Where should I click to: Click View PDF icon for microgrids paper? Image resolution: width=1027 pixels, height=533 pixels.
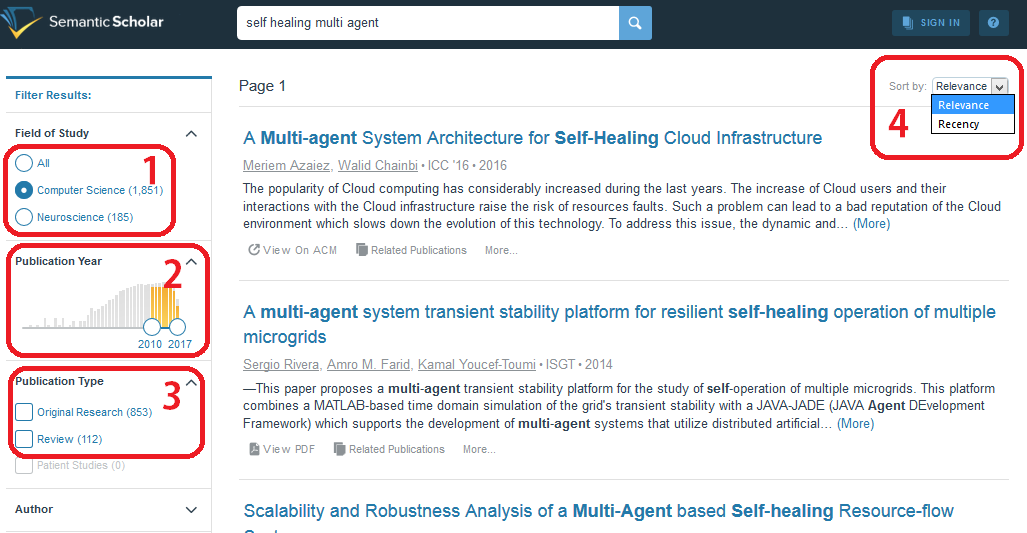click(x=255, y=449)
